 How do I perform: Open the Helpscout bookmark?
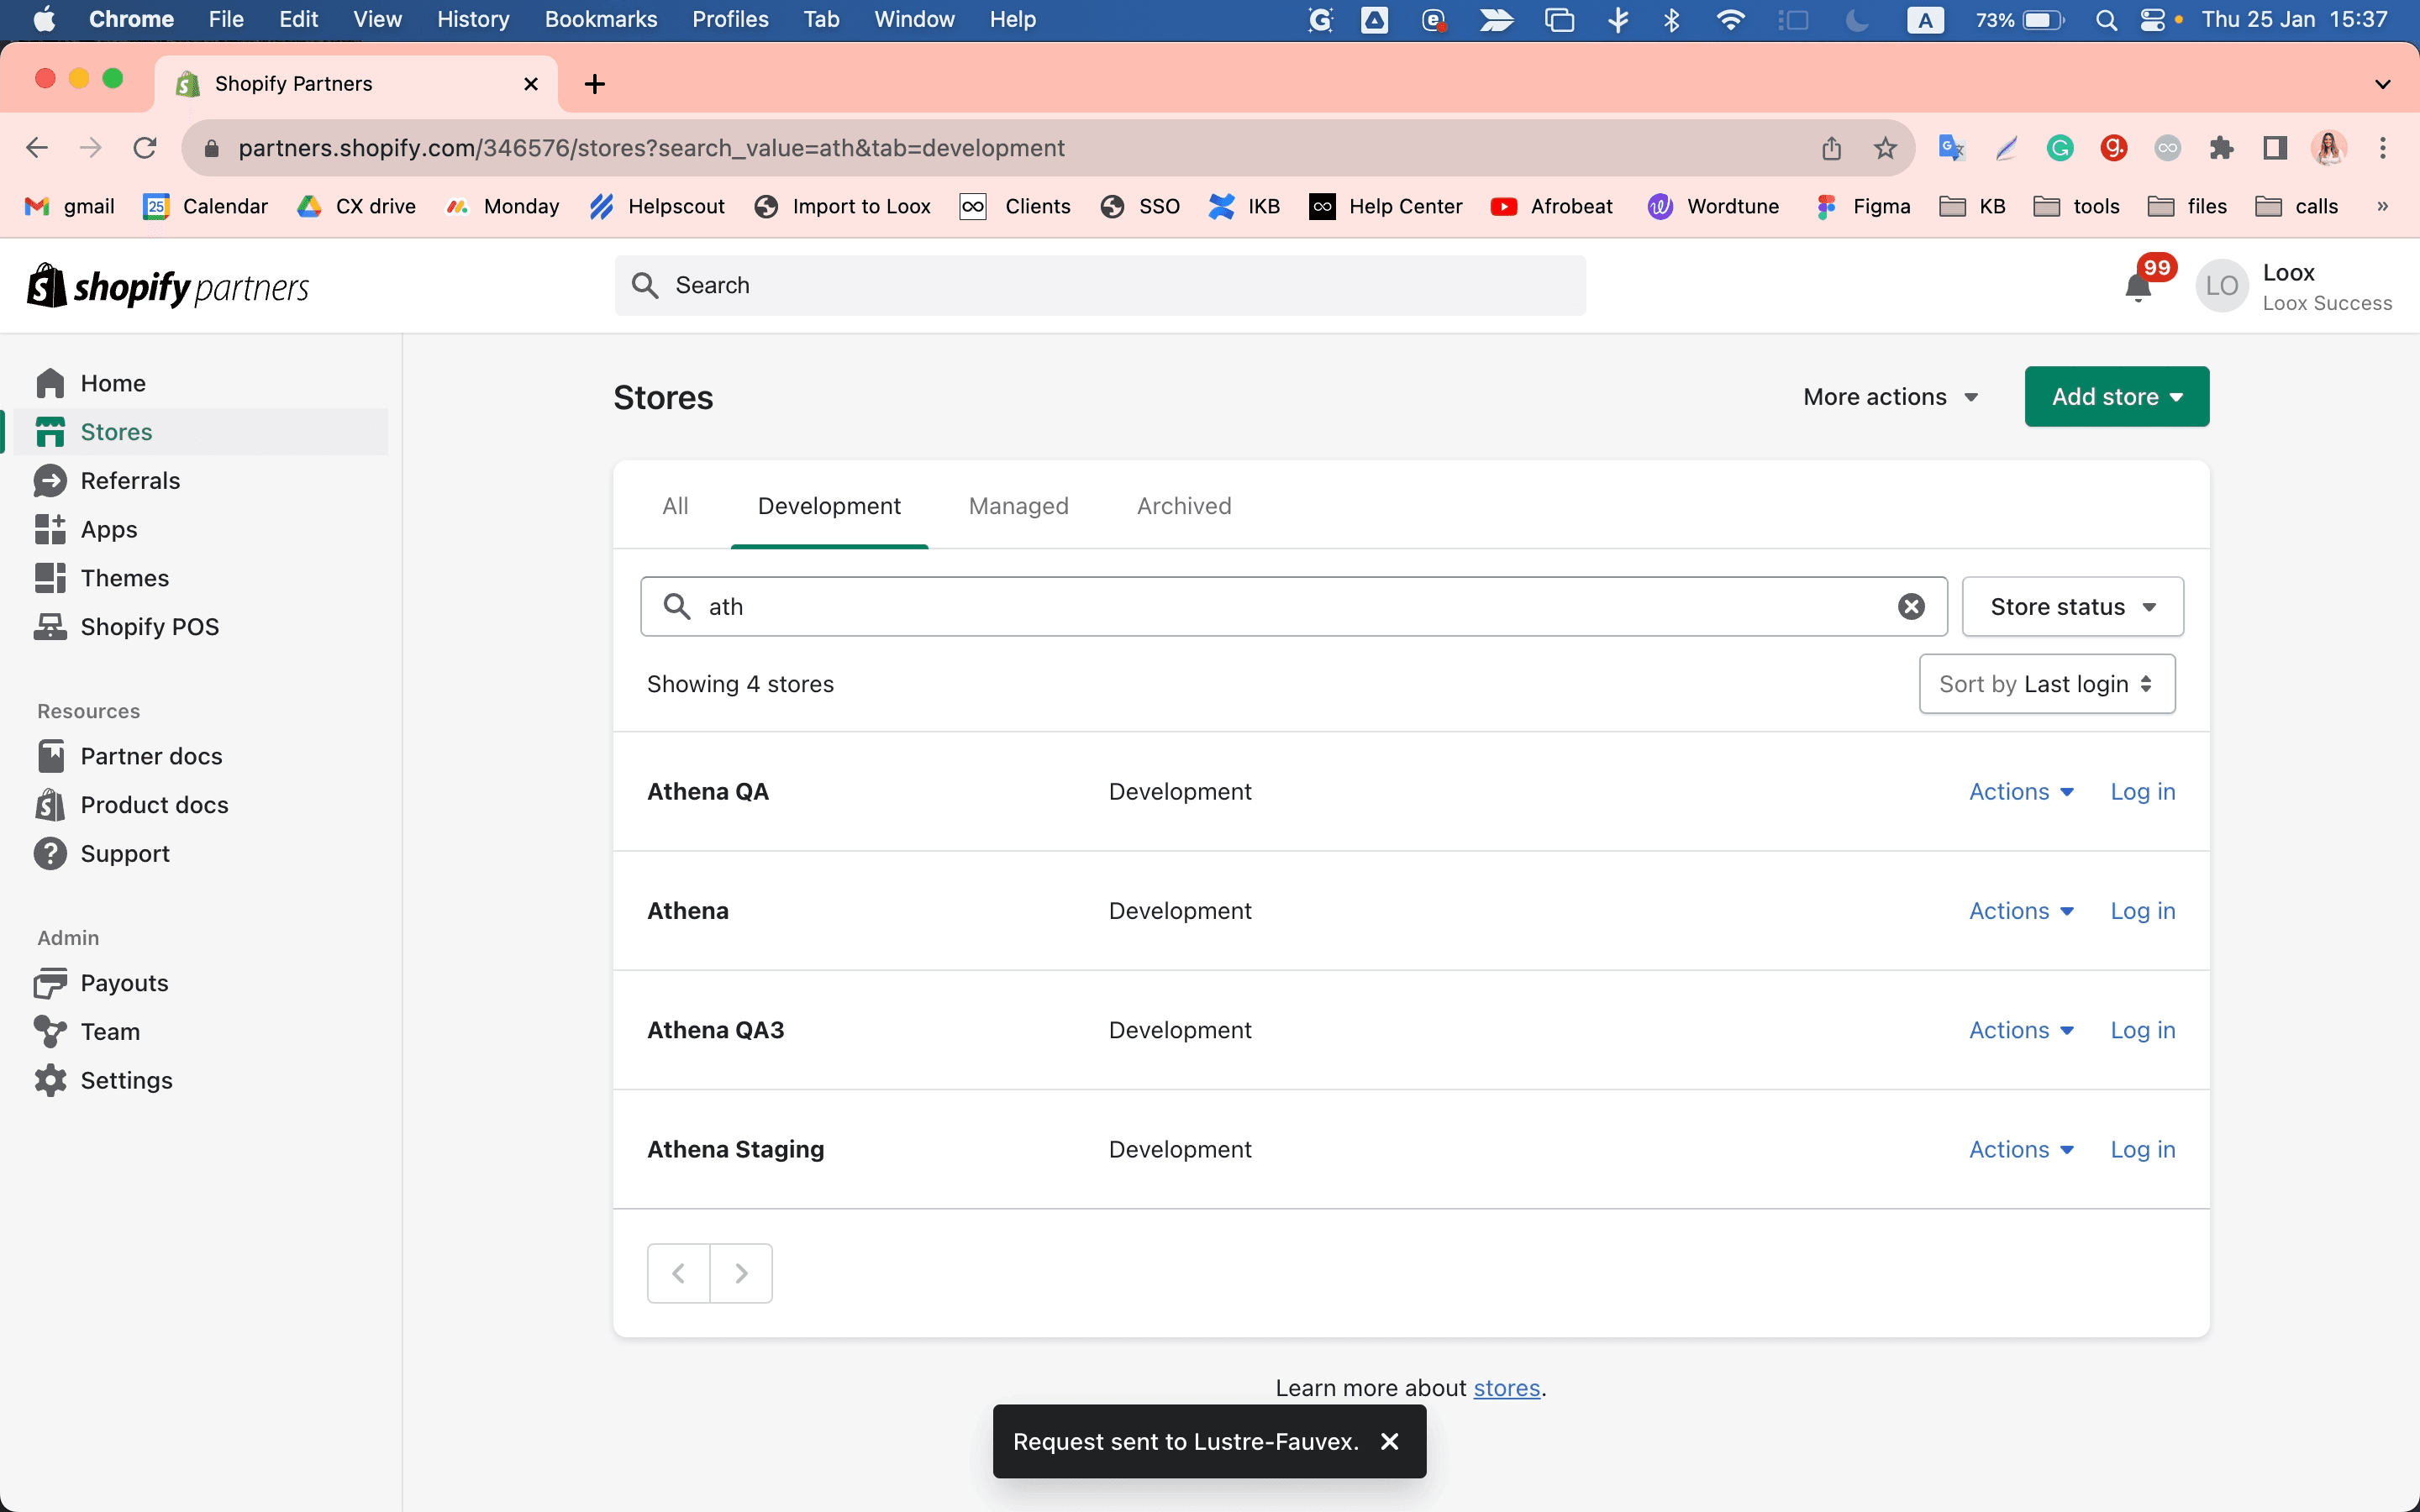[658, 206]
